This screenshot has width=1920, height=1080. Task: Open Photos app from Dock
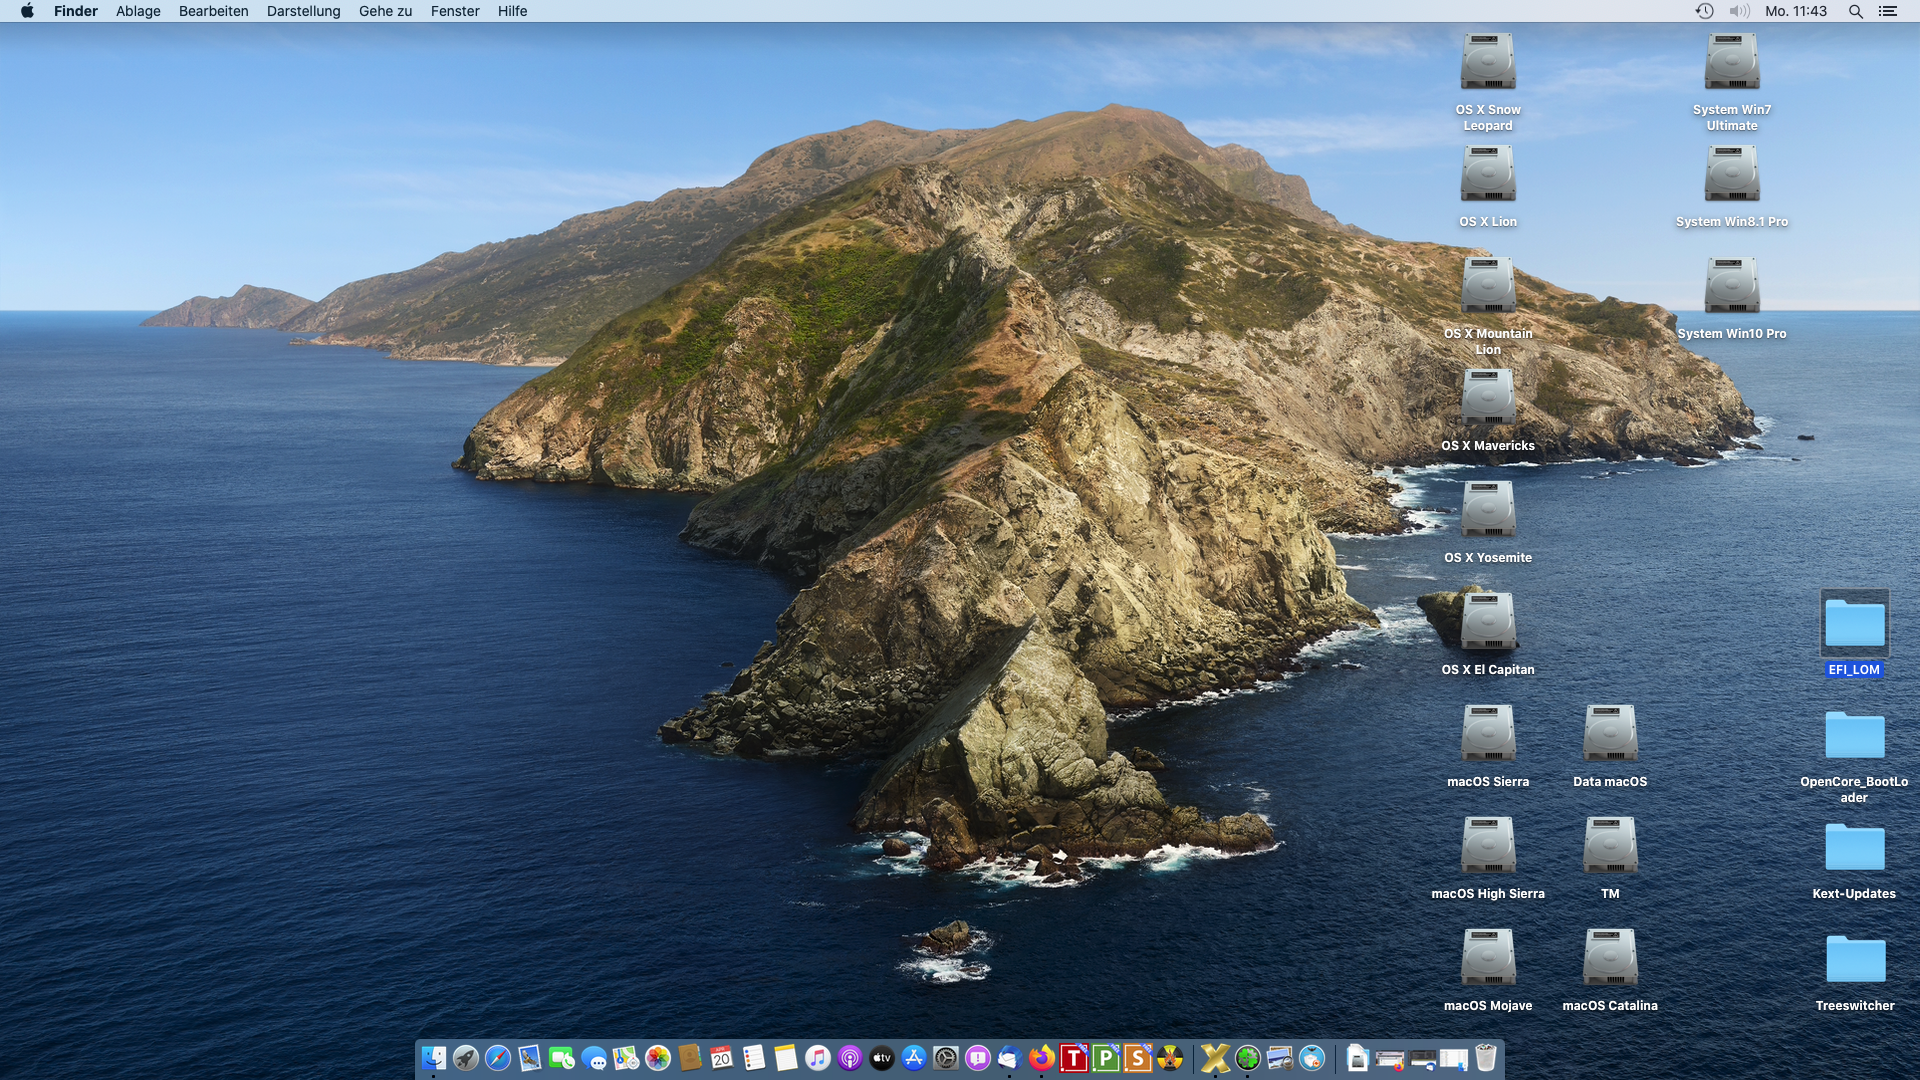(x=658, y=1058)
